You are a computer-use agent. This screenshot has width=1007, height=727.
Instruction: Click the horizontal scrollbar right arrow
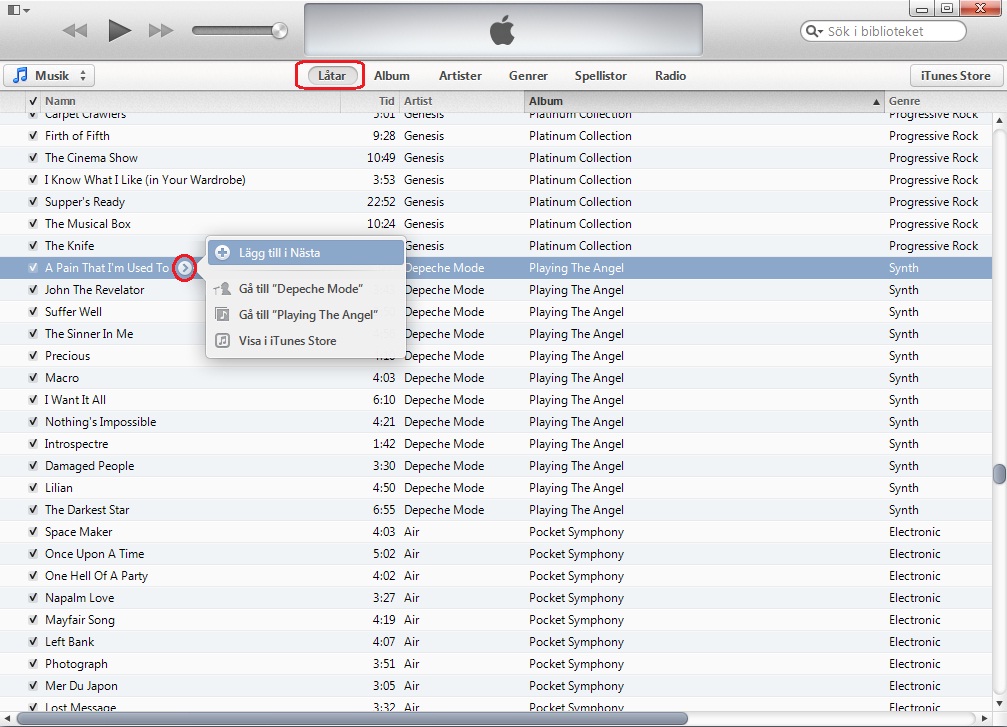pyautogui.click(x=985, y=718)
